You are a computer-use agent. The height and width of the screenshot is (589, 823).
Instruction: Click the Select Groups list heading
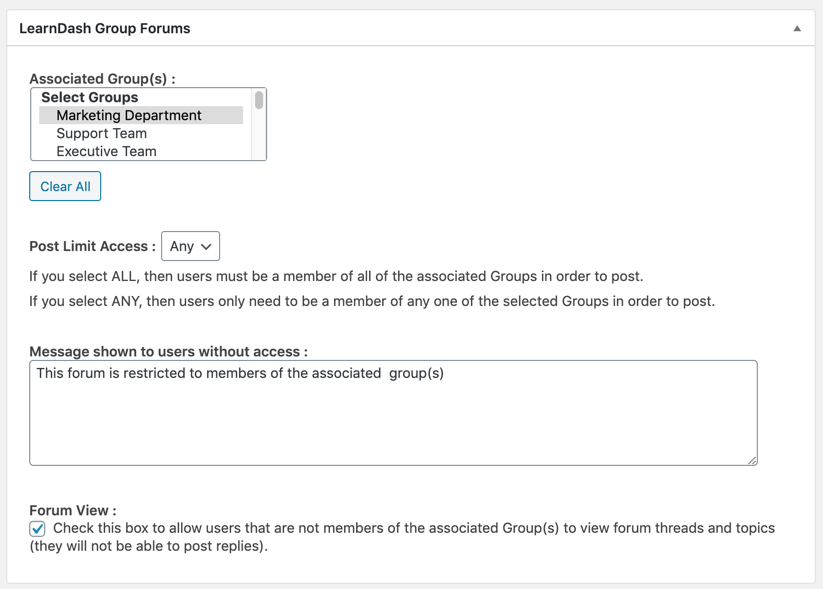(90, 98)
